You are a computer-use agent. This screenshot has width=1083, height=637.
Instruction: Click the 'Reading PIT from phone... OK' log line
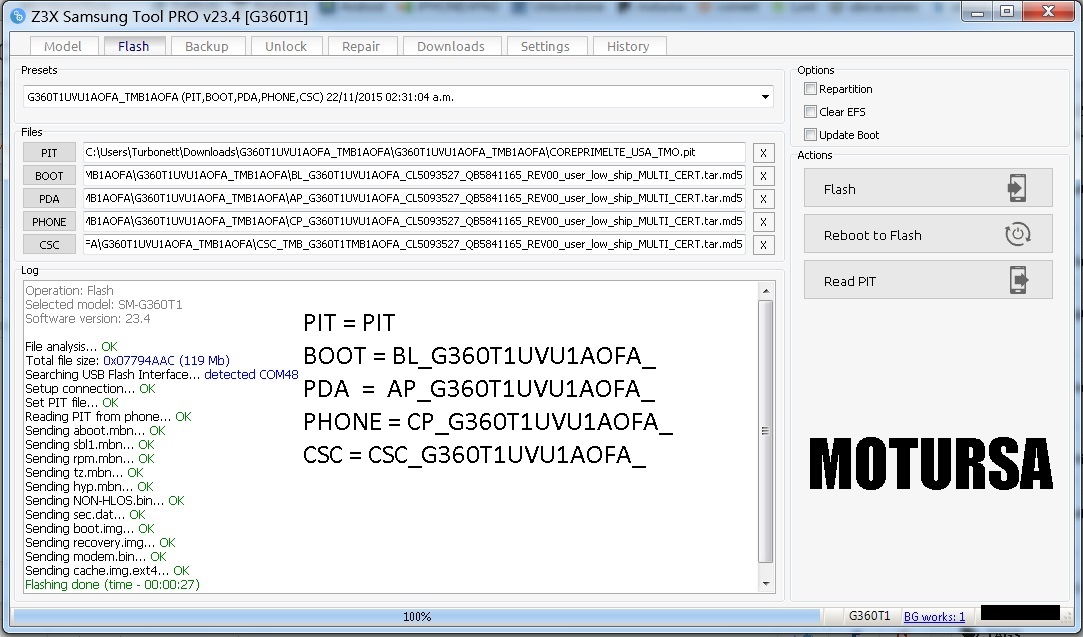(108, 417)
